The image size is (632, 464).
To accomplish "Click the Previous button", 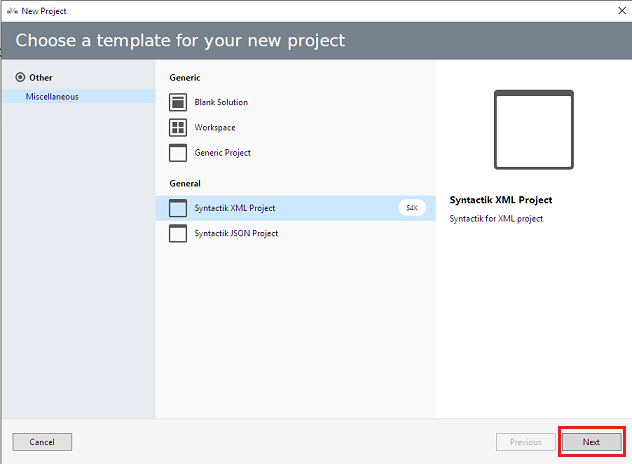I will tap(525, 442).
